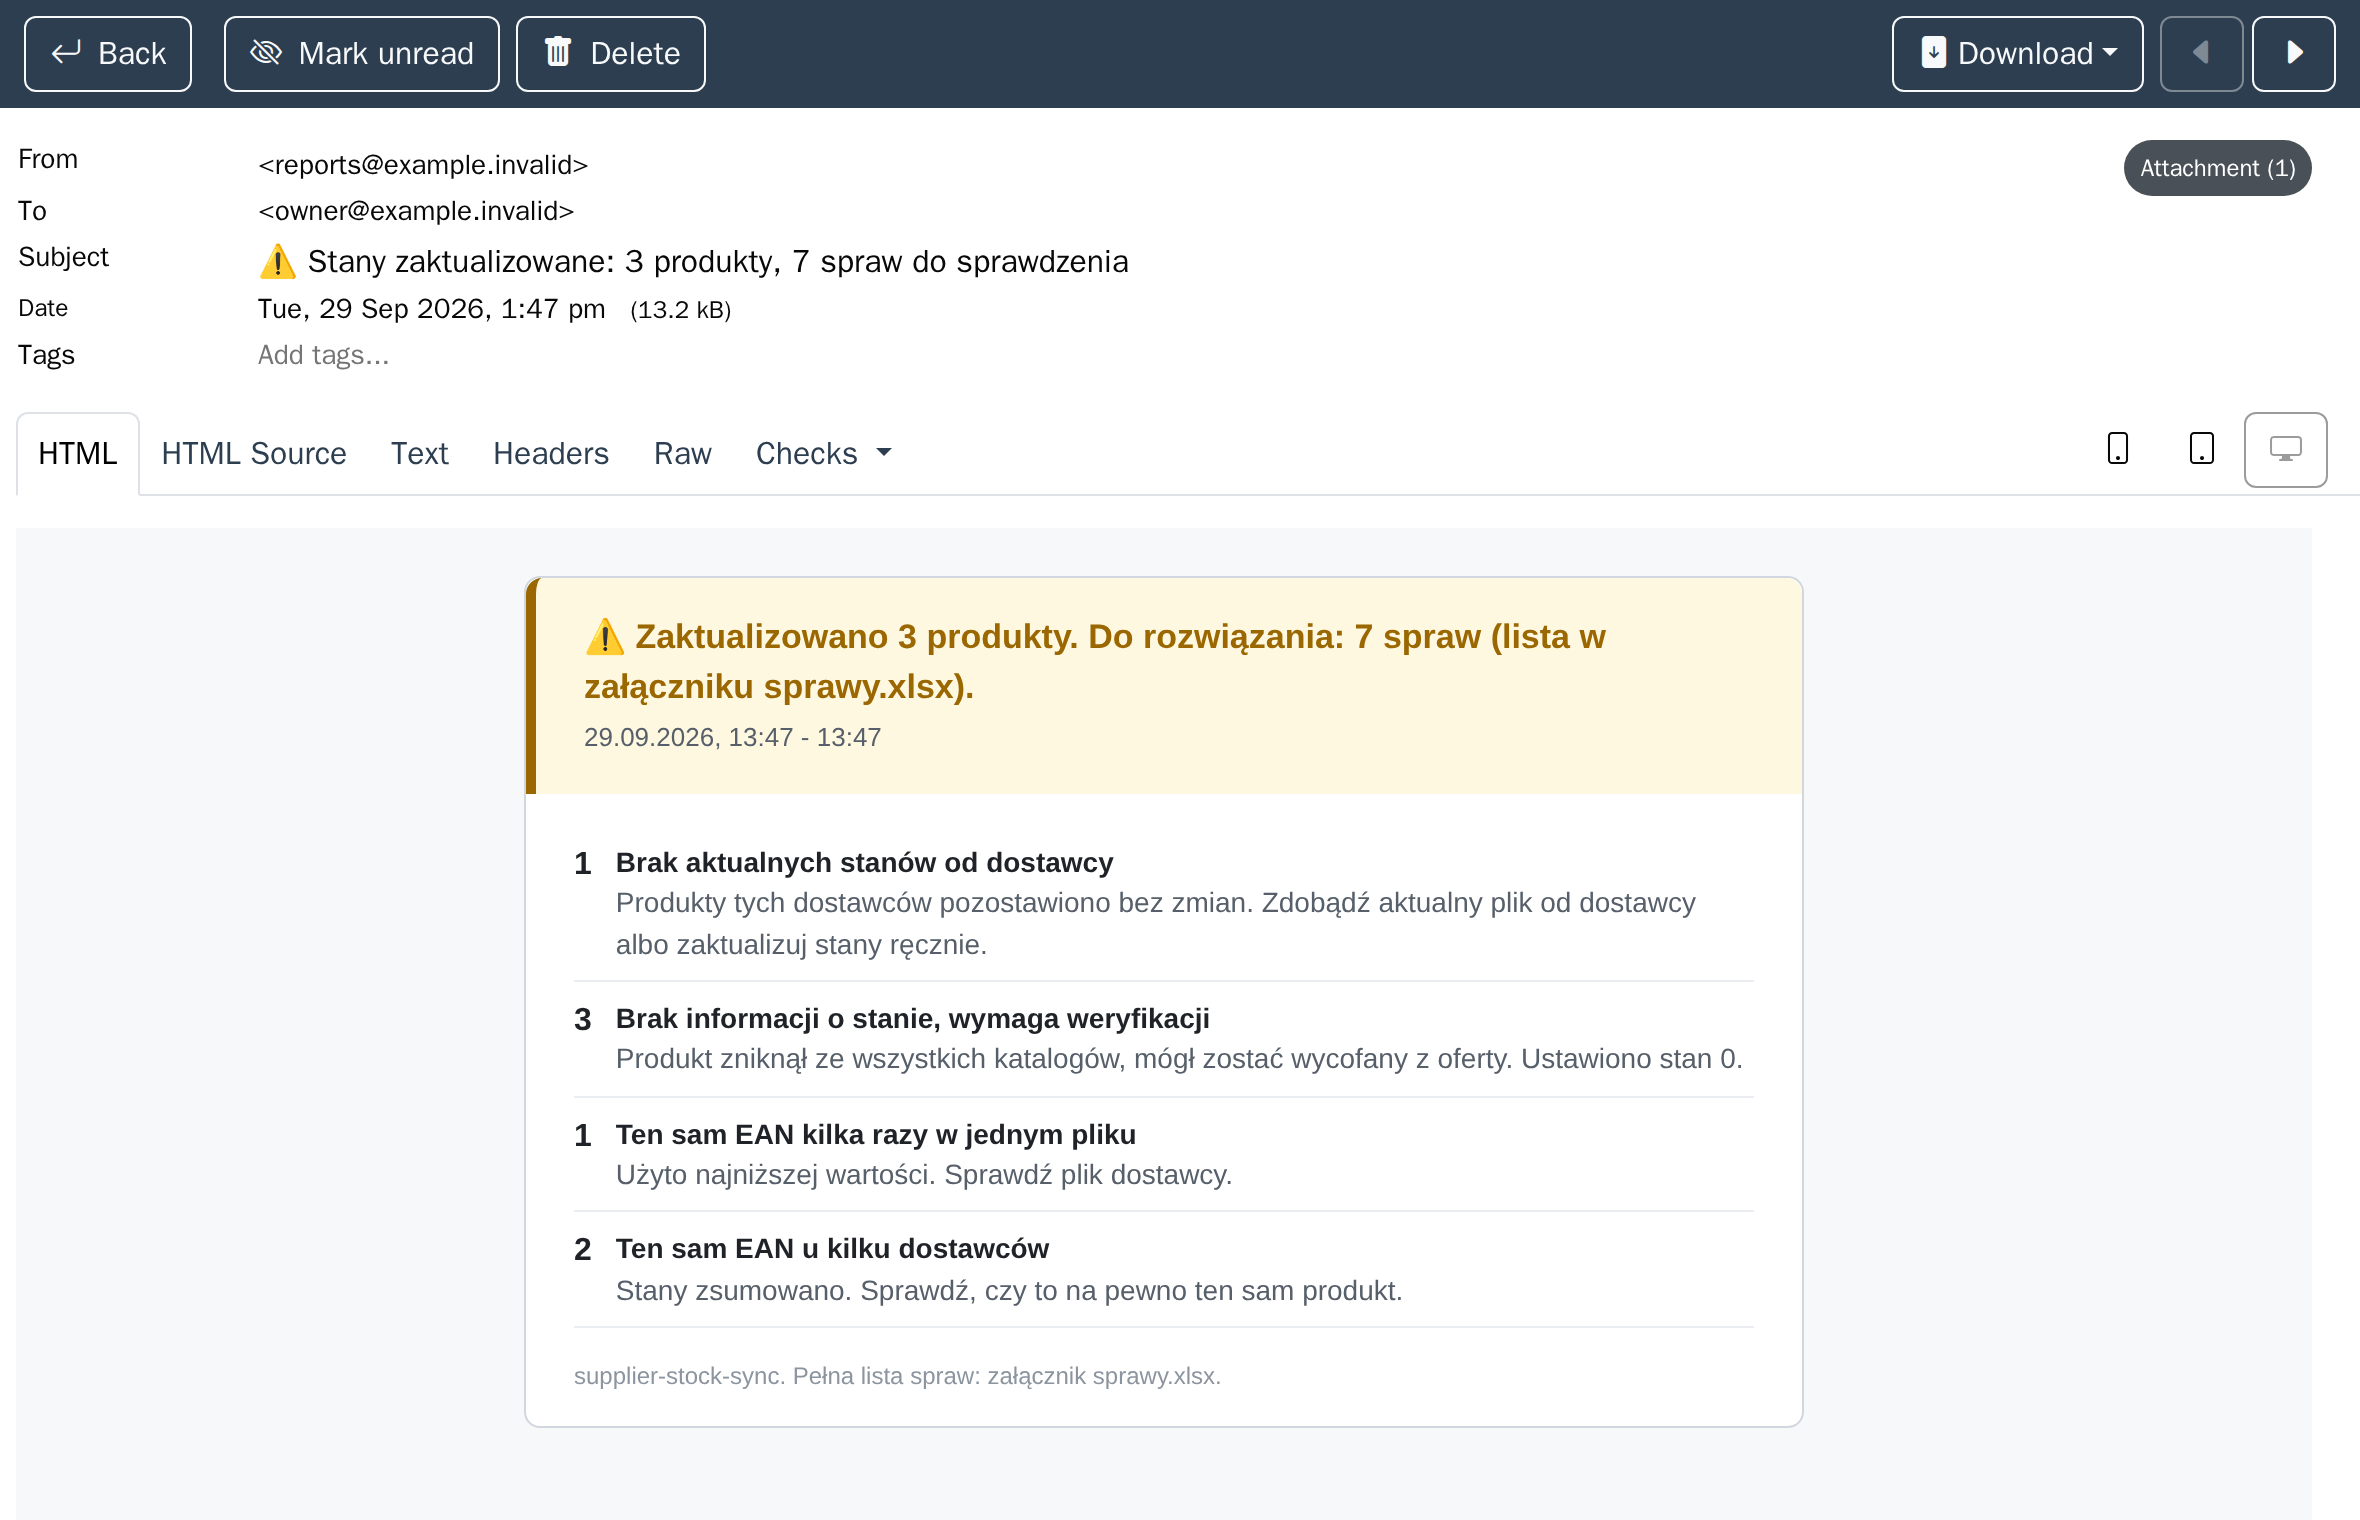Expand the Checks dropdown
This screenshot has height=1520, width=2360.
pos(824,454)
